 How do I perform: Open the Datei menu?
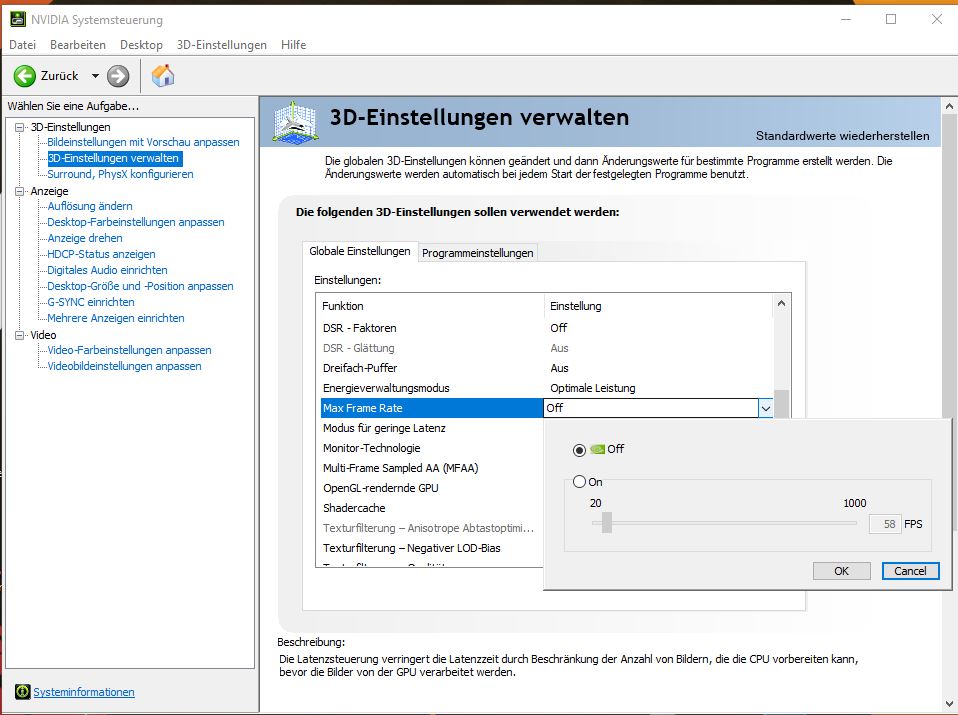(23, 45)
